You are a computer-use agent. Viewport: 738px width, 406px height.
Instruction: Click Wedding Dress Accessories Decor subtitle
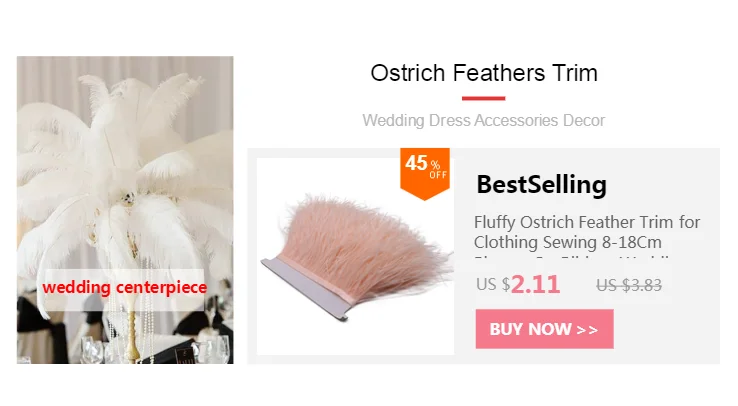(483, 120)
